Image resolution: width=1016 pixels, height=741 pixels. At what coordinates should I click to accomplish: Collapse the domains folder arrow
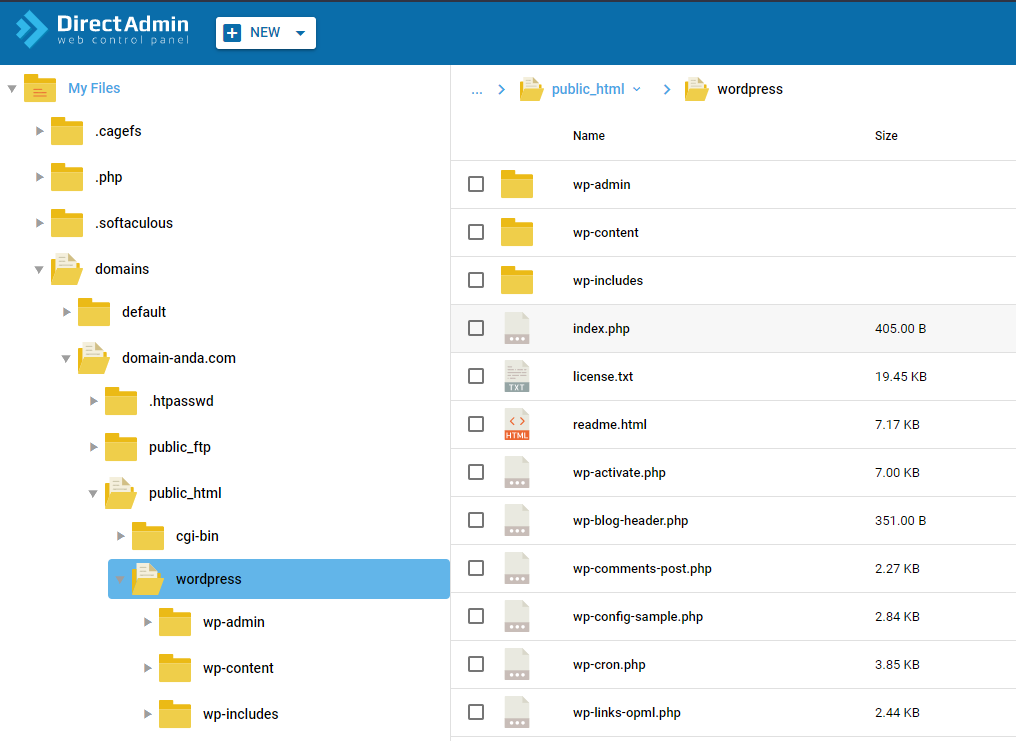pyautogui.click(x=39, y=269)
